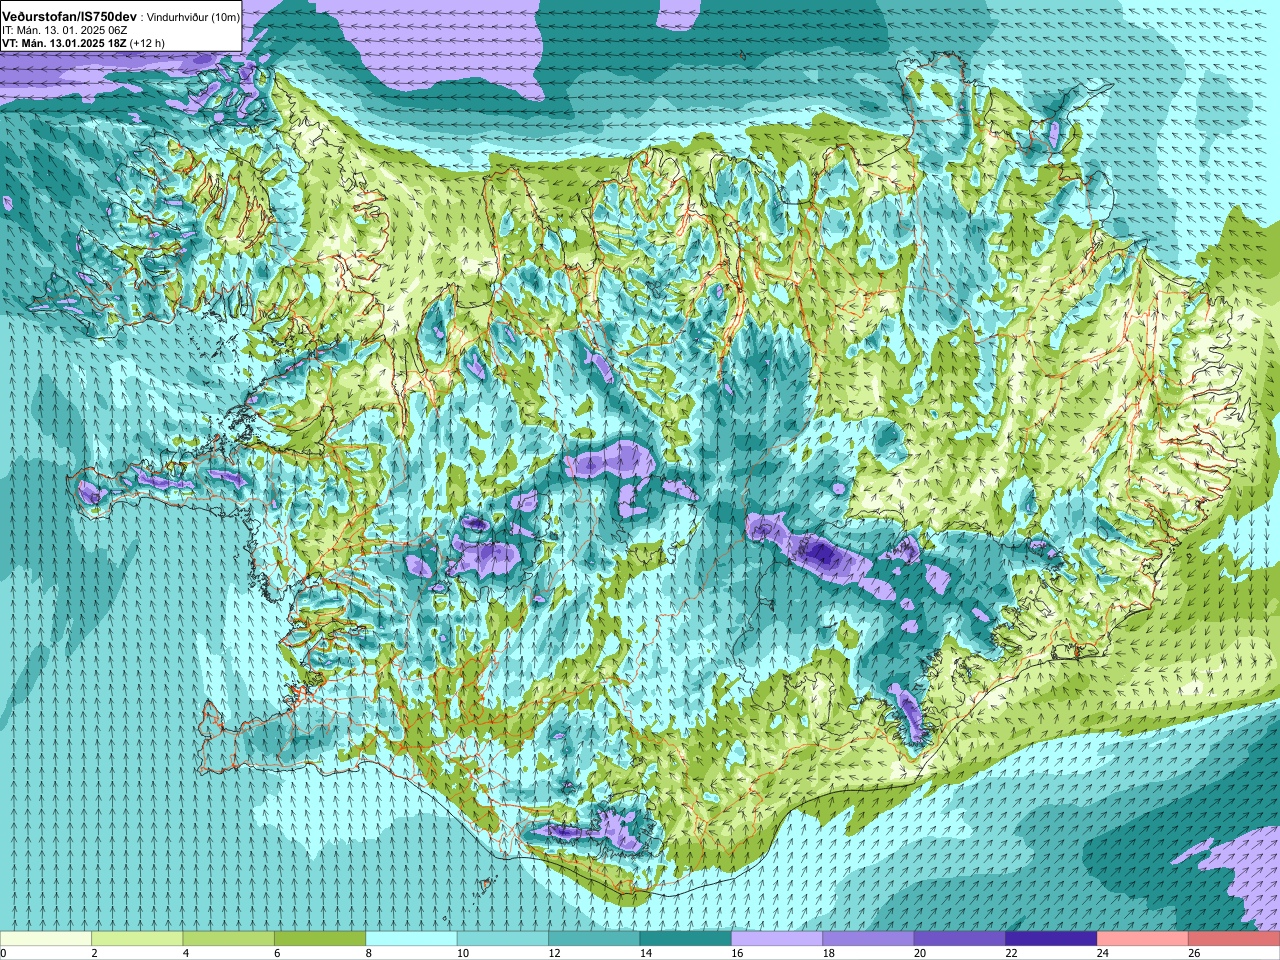Click the legend value 4
1280x960 pixels.
click(186, 953)
